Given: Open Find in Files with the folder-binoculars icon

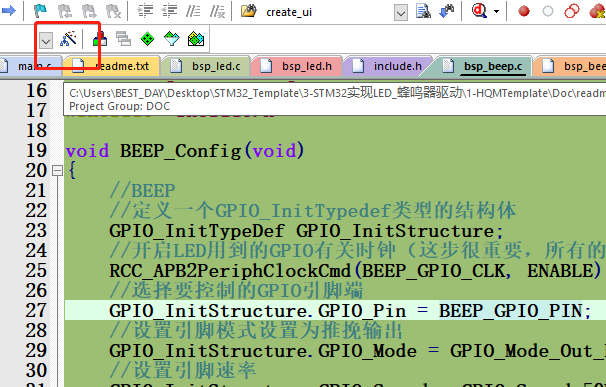Looking at the screenshot, I should tap(249, 11).
